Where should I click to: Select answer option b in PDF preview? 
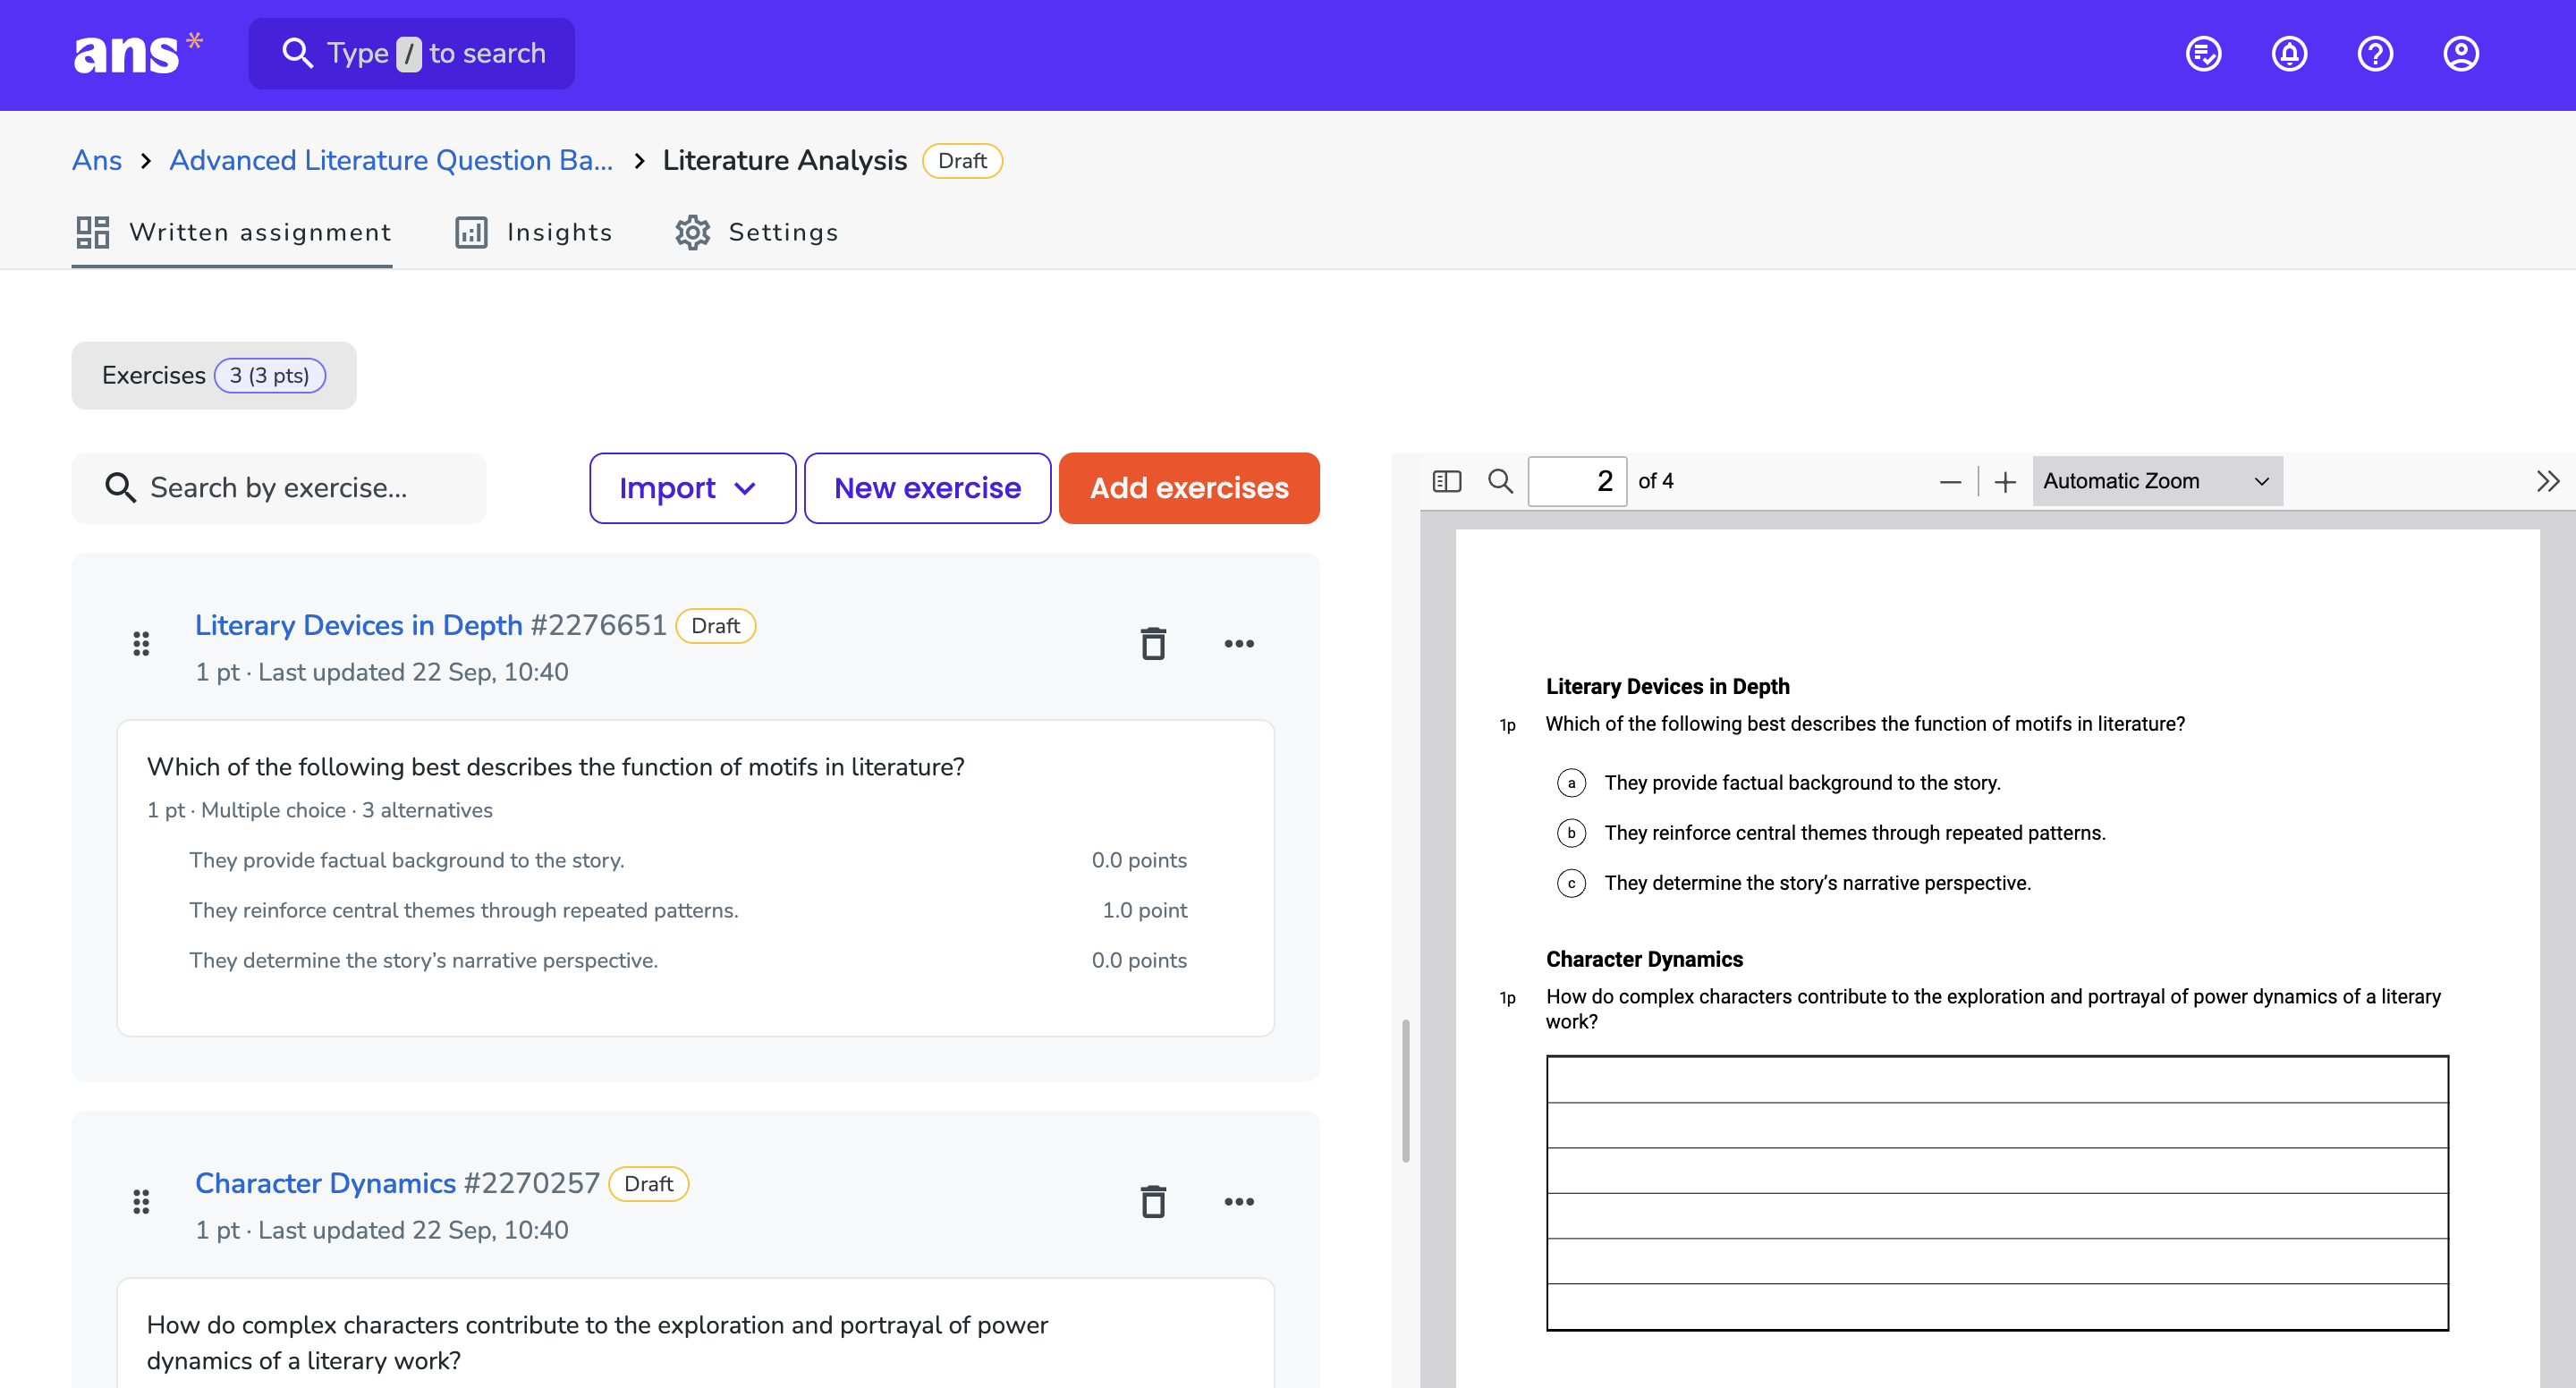tap(1571, 833)
